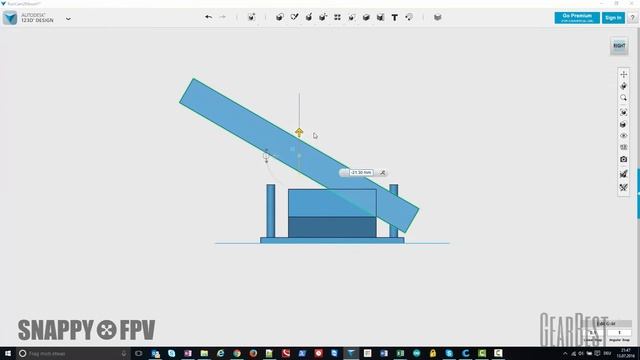Toggle the grid visibility icon in navigation bar
640x360 pixels.
tap(623, 147)
